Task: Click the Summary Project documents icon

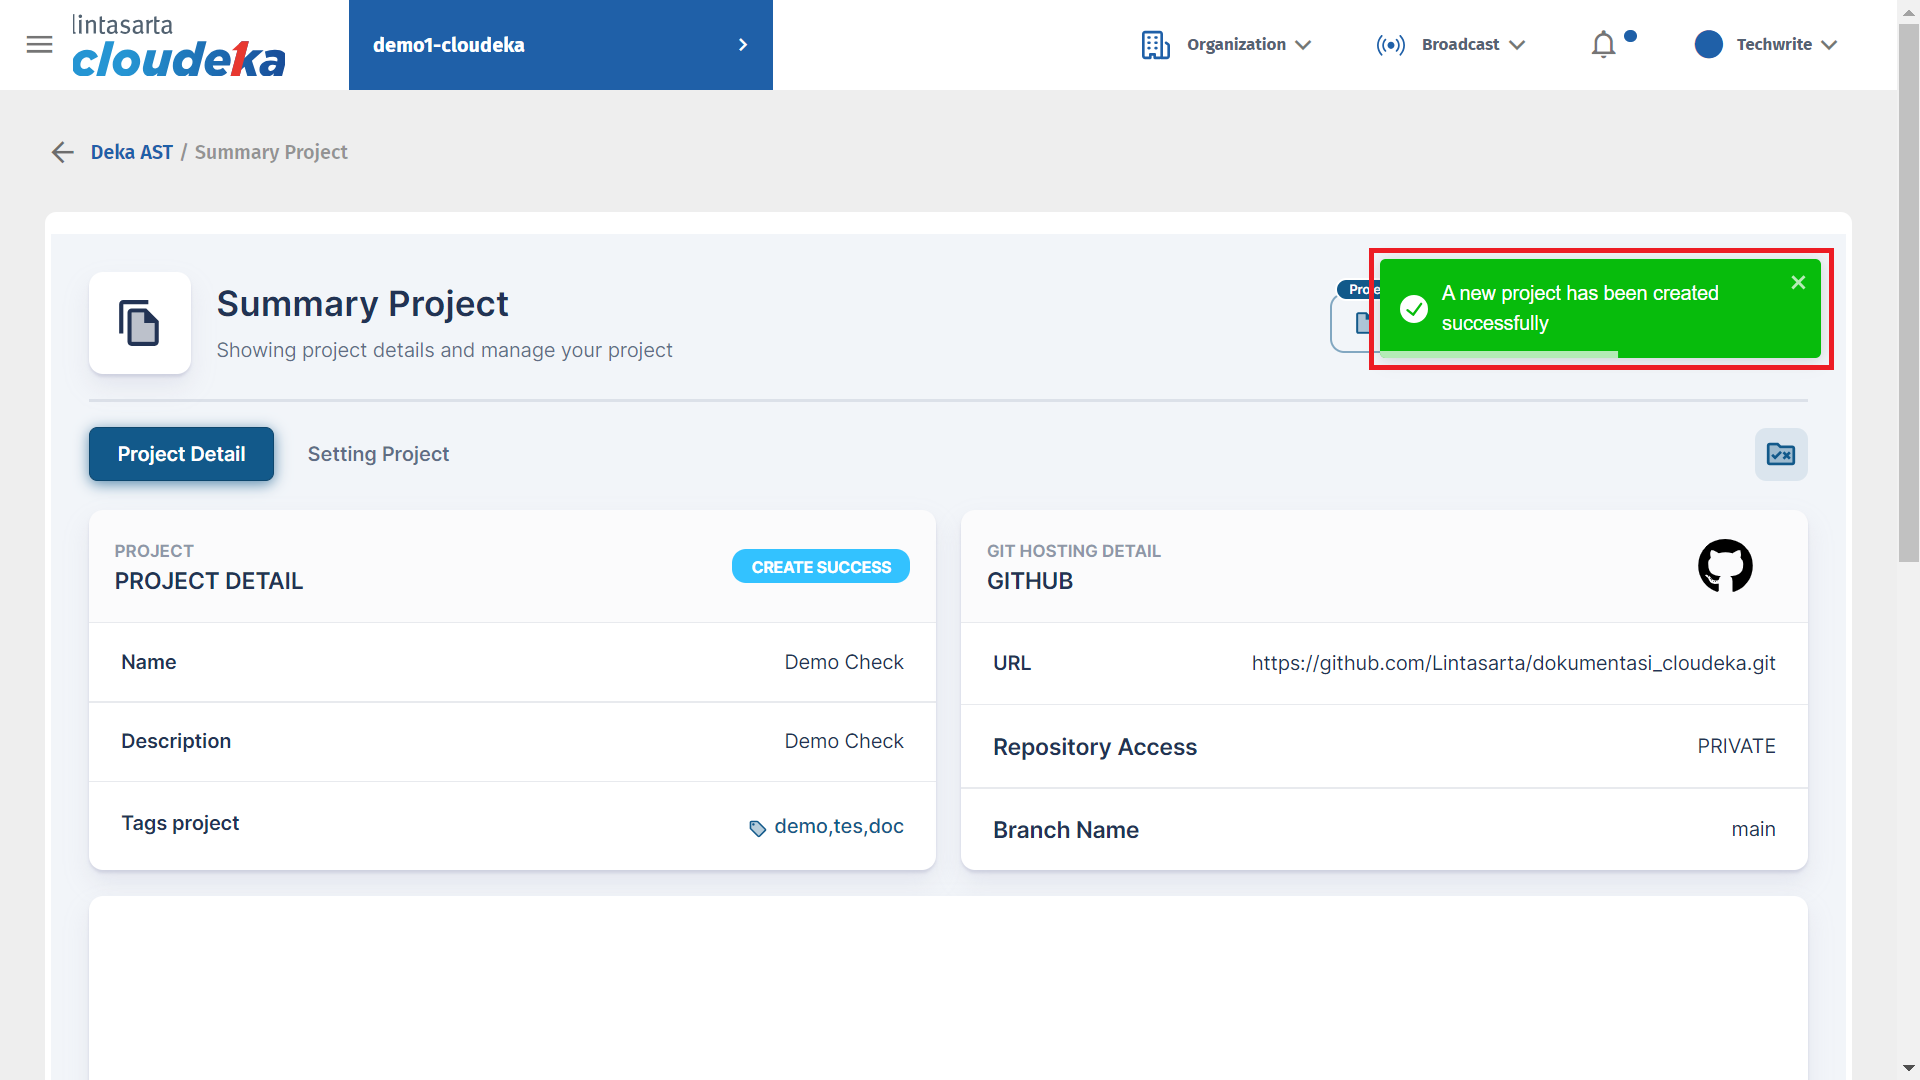Action: click(x=139, y=323)
